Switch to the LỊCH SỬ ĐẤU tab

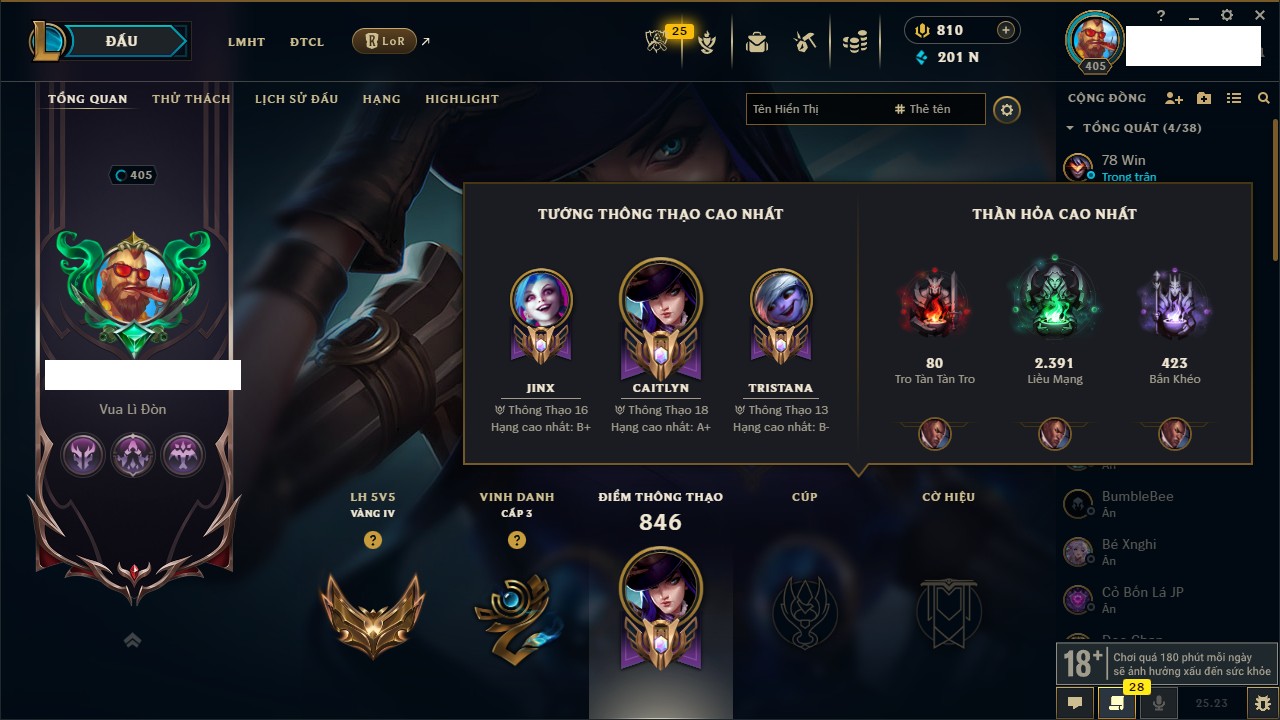(296, 99)
